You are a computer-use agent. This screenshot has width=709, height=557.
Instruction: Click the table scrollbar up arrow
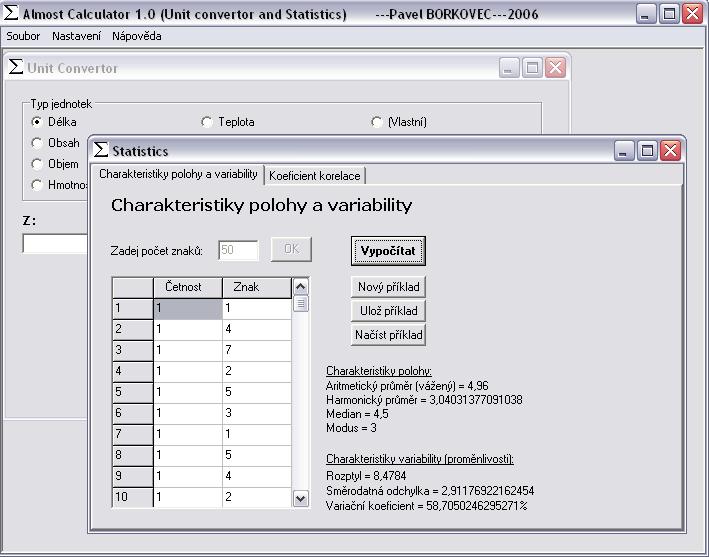(x=301, y=286)
